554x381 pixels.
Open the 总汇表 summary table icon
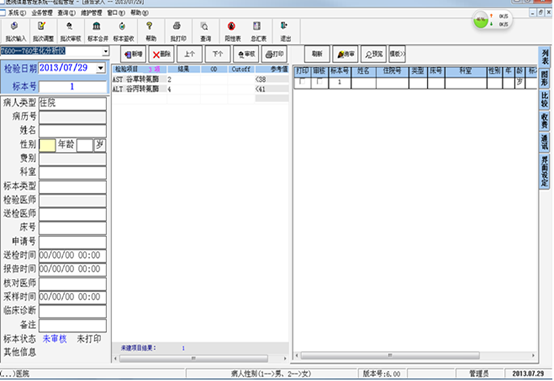pyautogui.click(x=258, y=31)
